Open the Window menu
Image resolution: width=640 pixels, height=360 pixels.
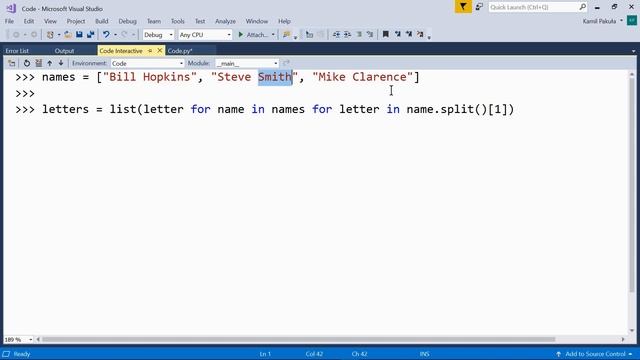(x=257, y=21)
